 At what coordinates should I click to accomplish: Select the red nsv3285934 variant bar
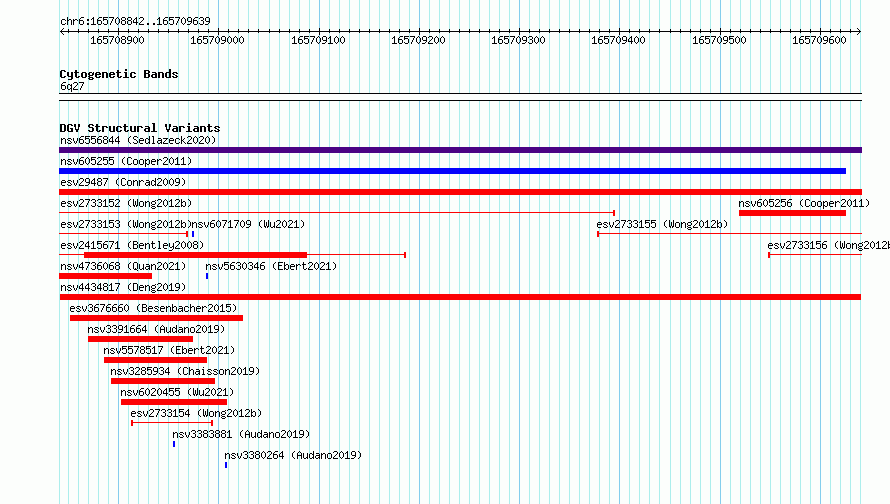click(x=163, y=381)
